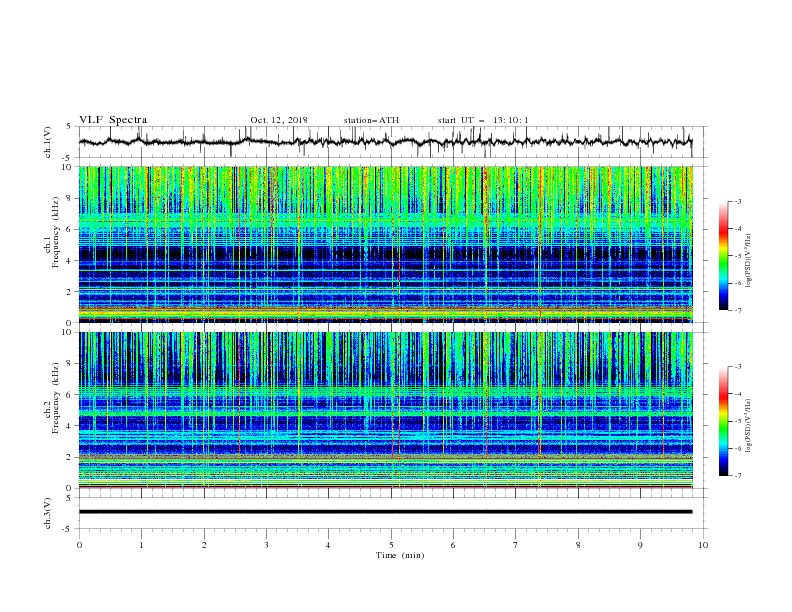792x612 pixels.
Task: Click the time axis tick label "2"
Action: coord(204,545)
